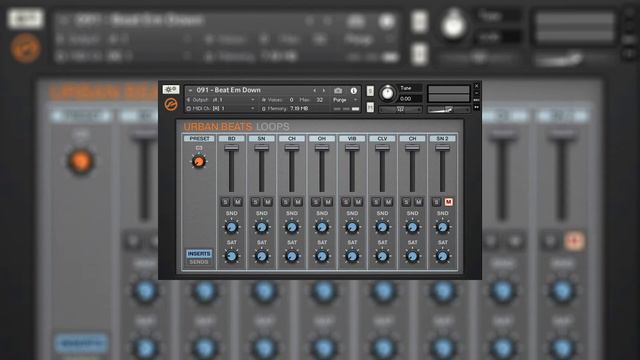This screenshot has height=360, width=640.
Task: Click the SN channel SAT knob
Action: pos(262,256)
